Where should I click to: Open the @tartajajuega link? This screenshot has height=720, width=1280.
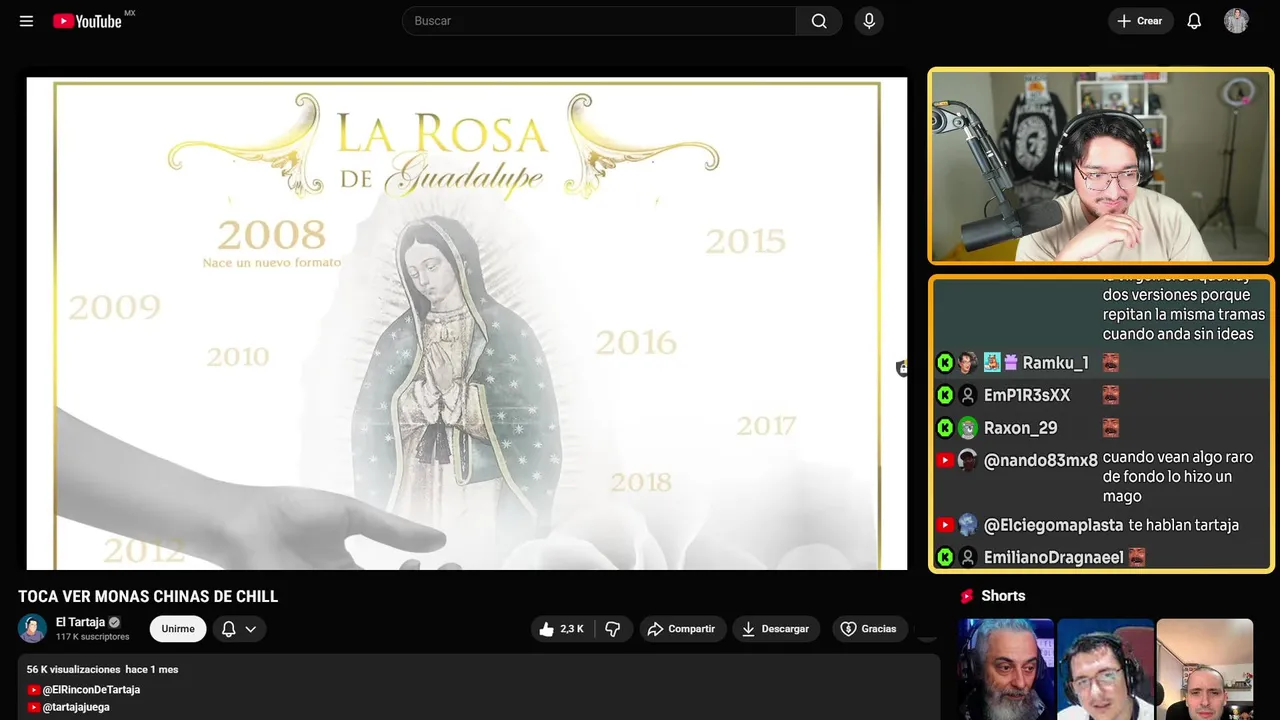(76, 707)
